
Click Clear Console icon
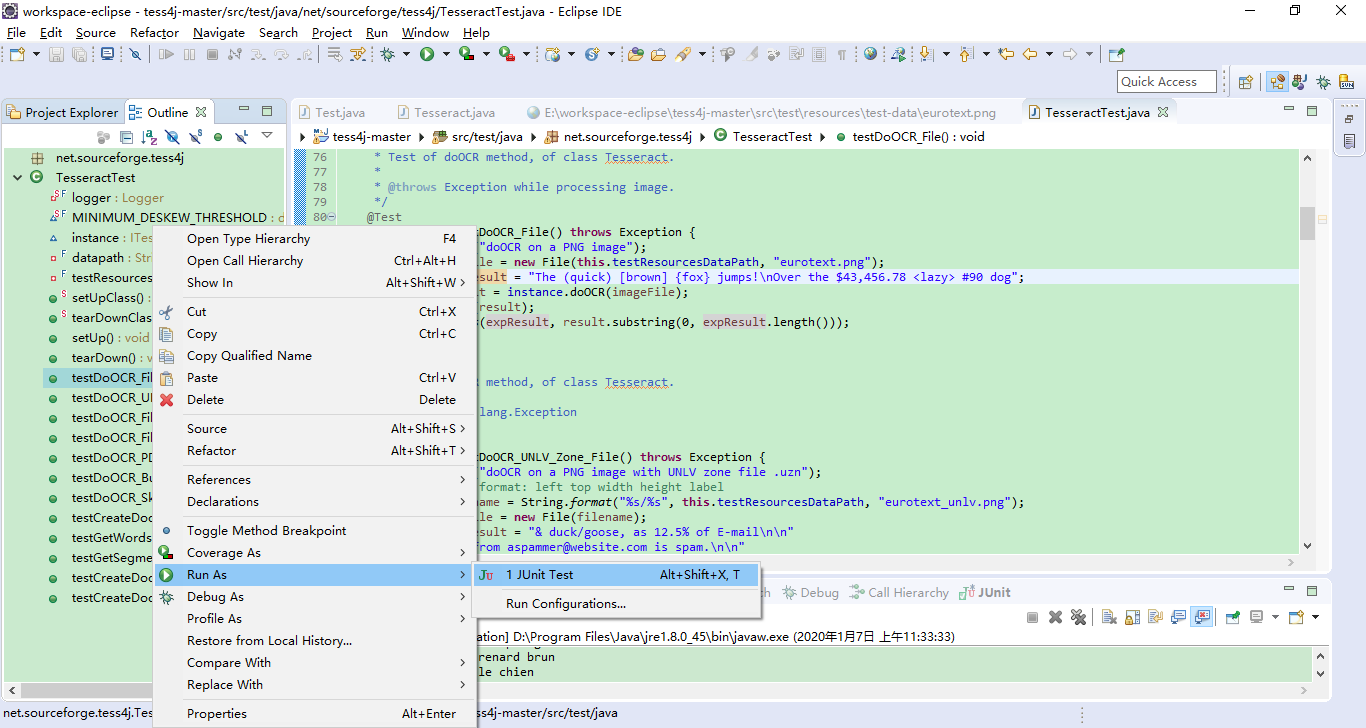[1108, 617]
